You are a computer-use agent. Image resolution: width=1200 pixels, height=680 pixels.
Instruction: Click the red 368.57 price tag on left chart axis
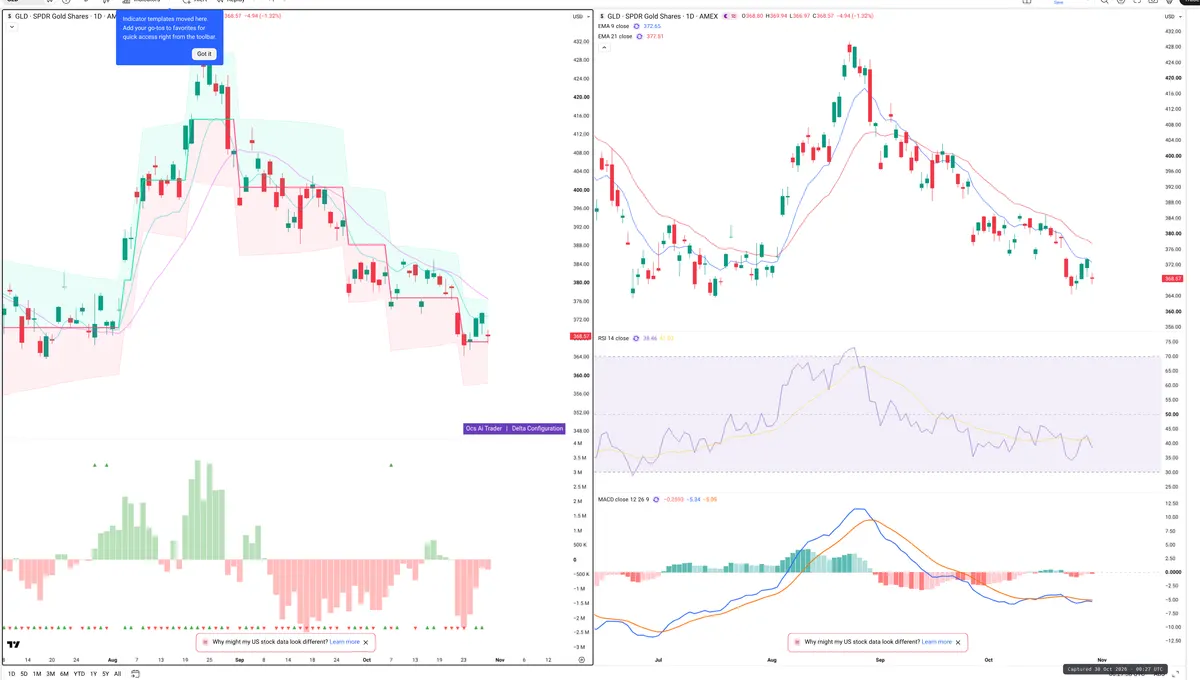pos(580,336)
